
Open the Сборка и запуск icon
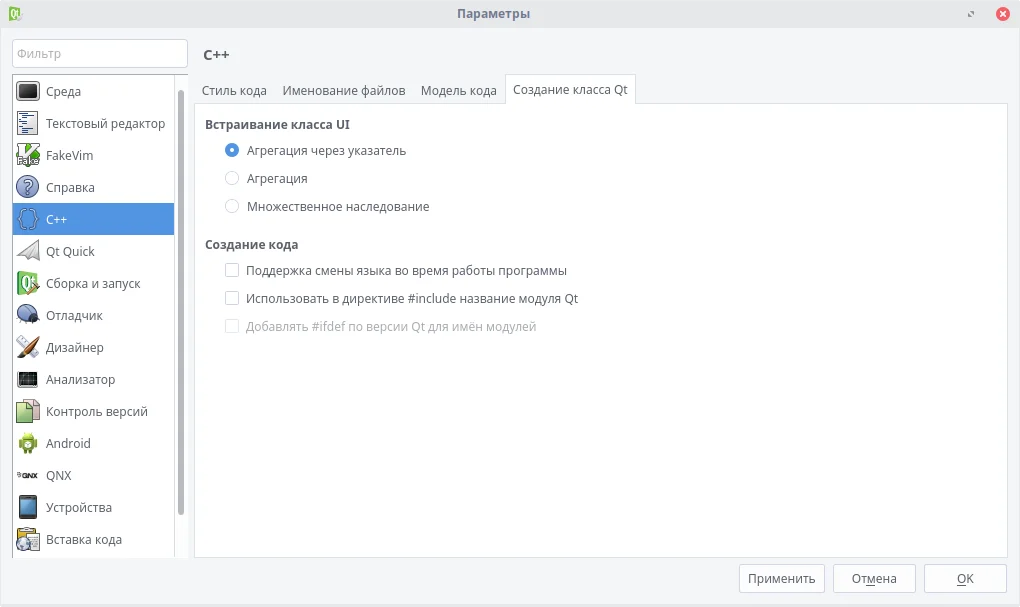[28, 284]
